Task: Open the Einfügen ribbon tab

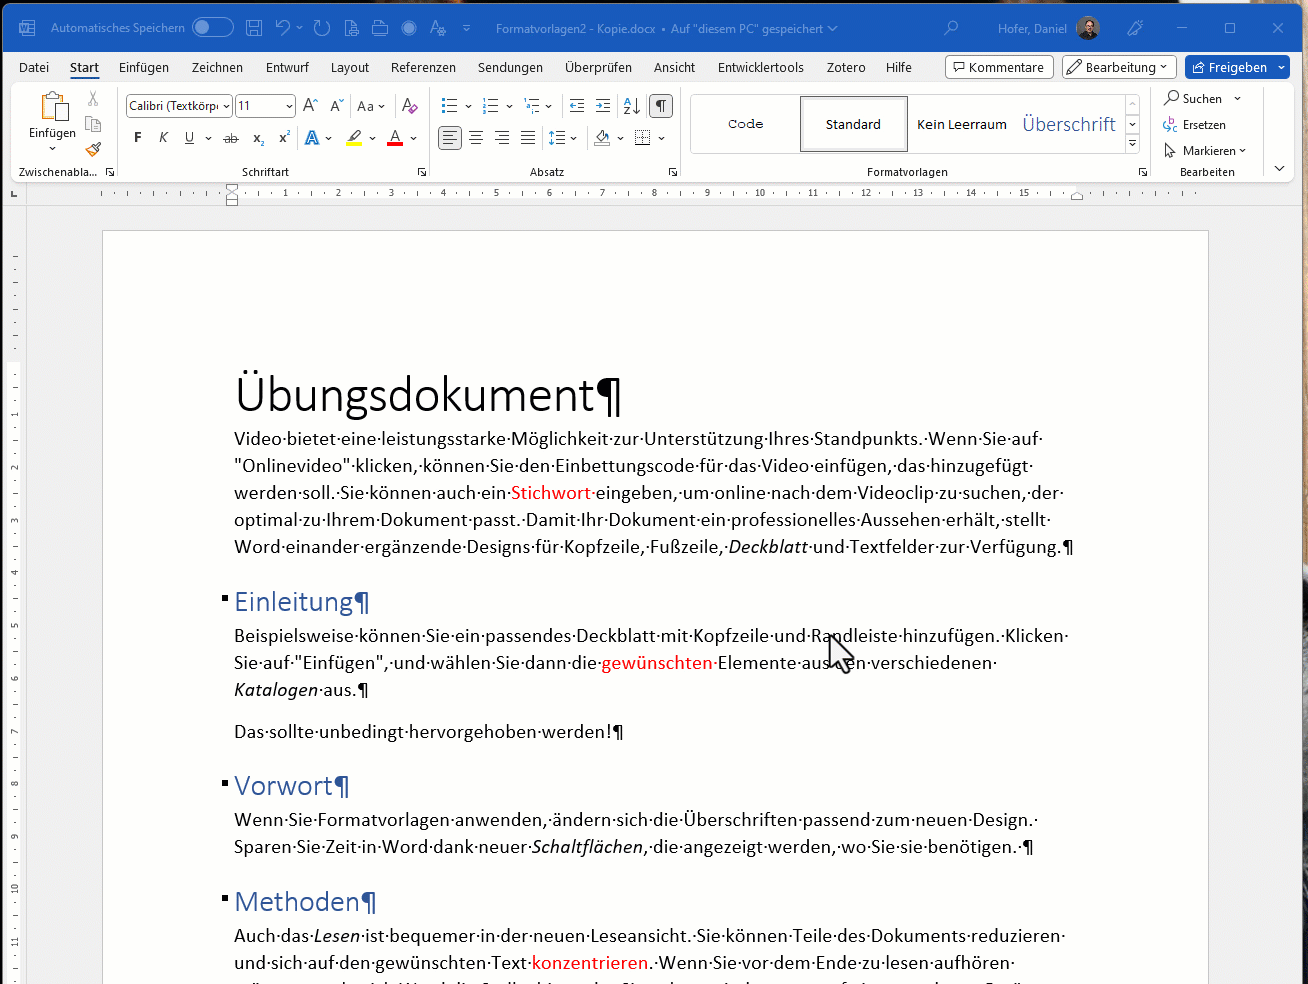Action: point(144,67)
